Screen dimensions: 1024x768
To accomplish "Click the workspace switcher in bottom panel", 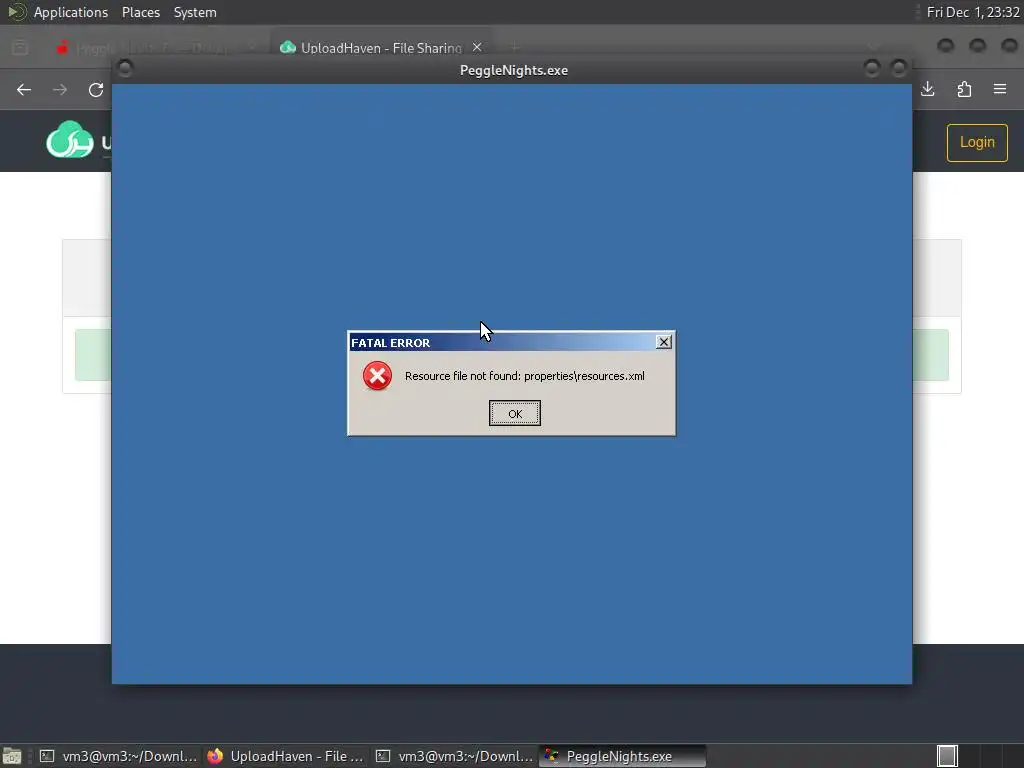I will click(947, 756).
